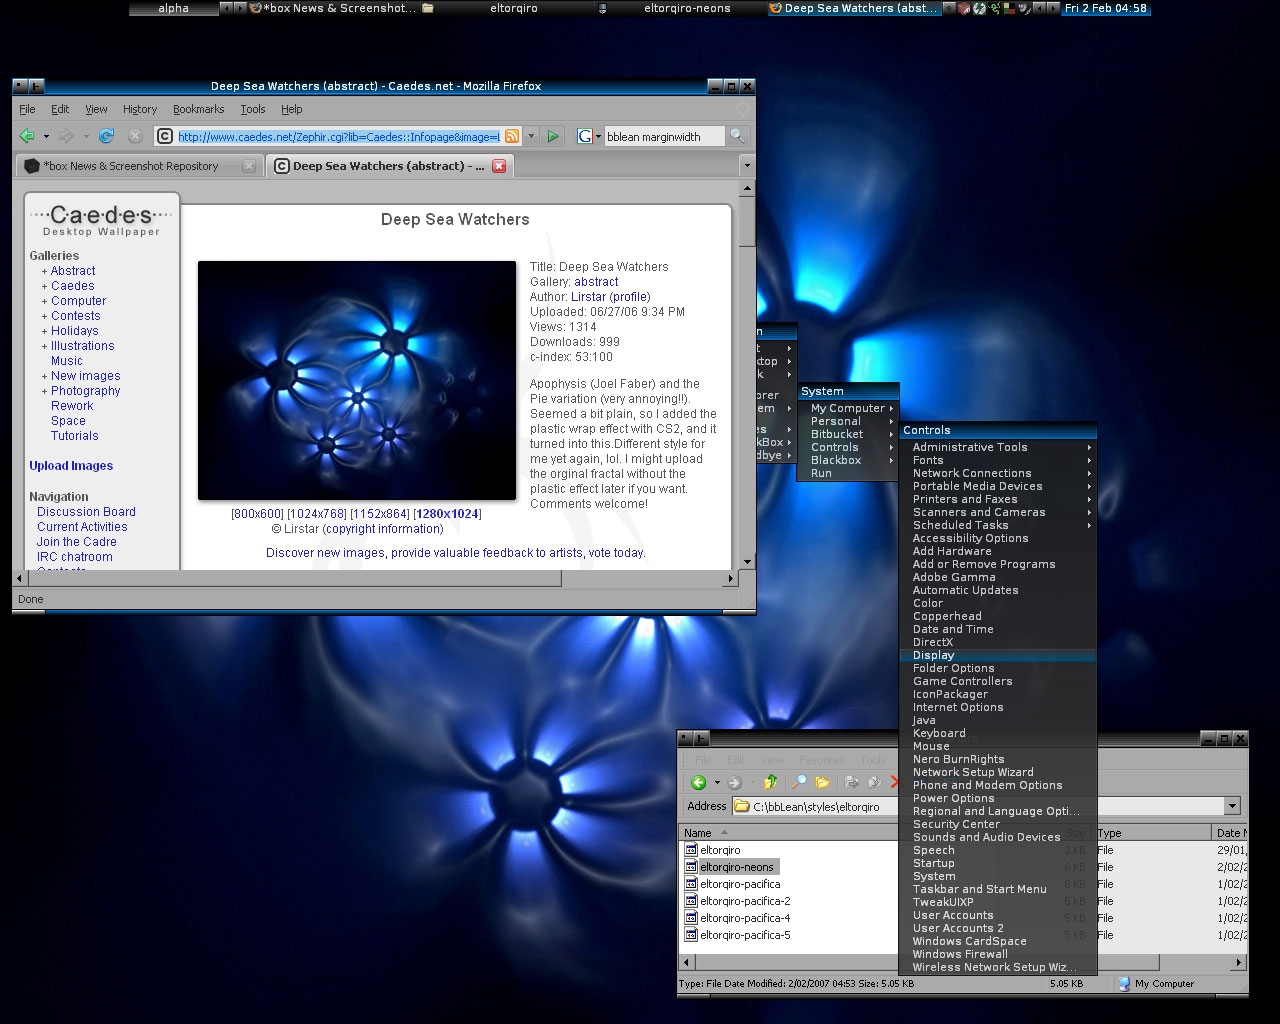Switch to *box News & Screenshot tab

click(x=139, y=166)
